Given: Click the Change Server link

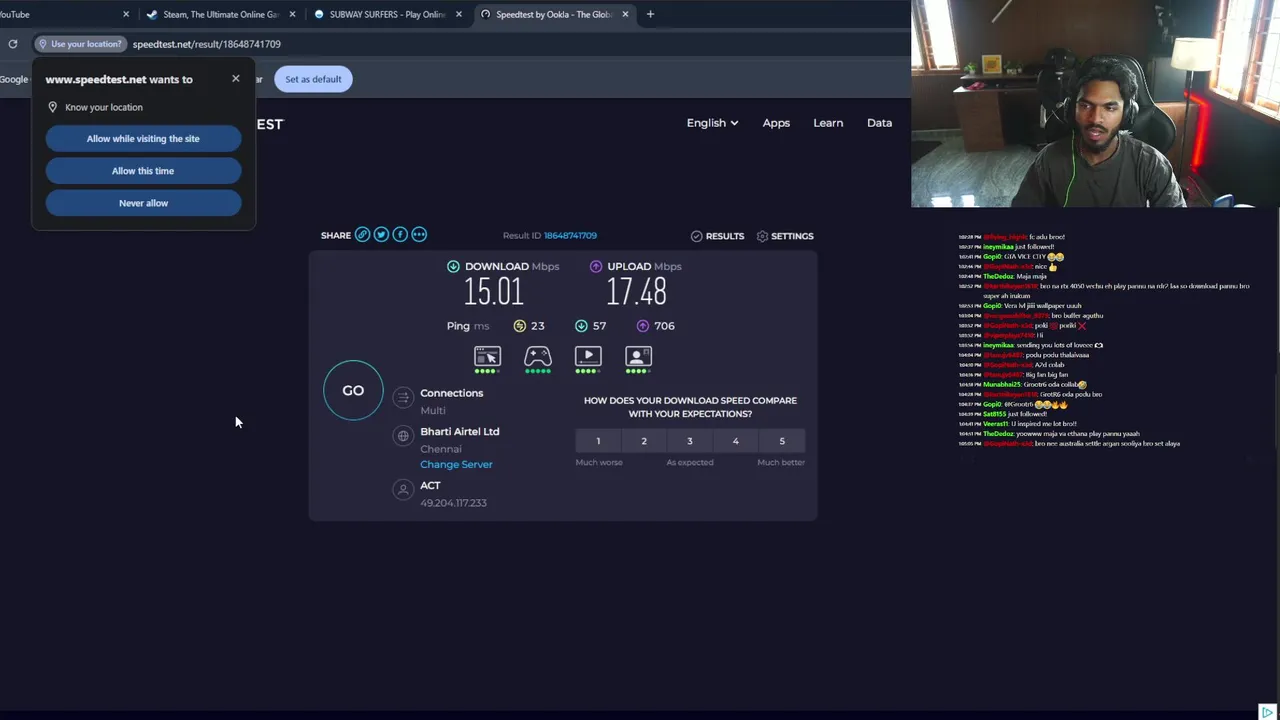Looking at the screenshot, I should coord(456,464).
